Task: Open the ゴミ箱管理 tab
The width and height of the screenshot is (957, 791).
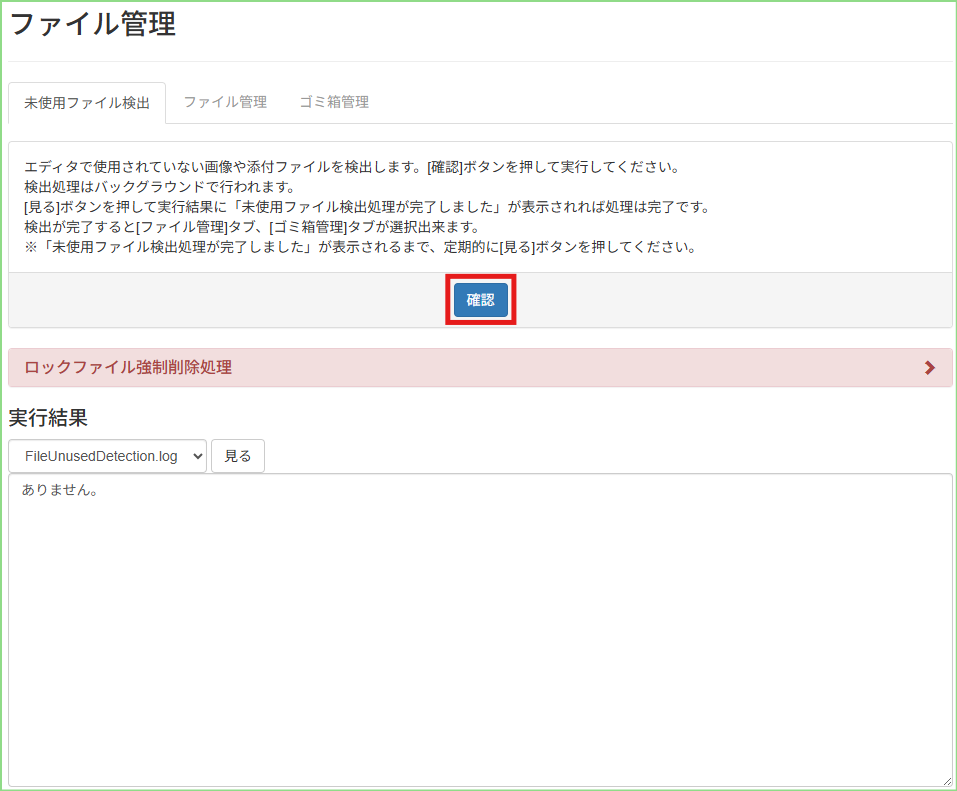Action: coord(334,102)
